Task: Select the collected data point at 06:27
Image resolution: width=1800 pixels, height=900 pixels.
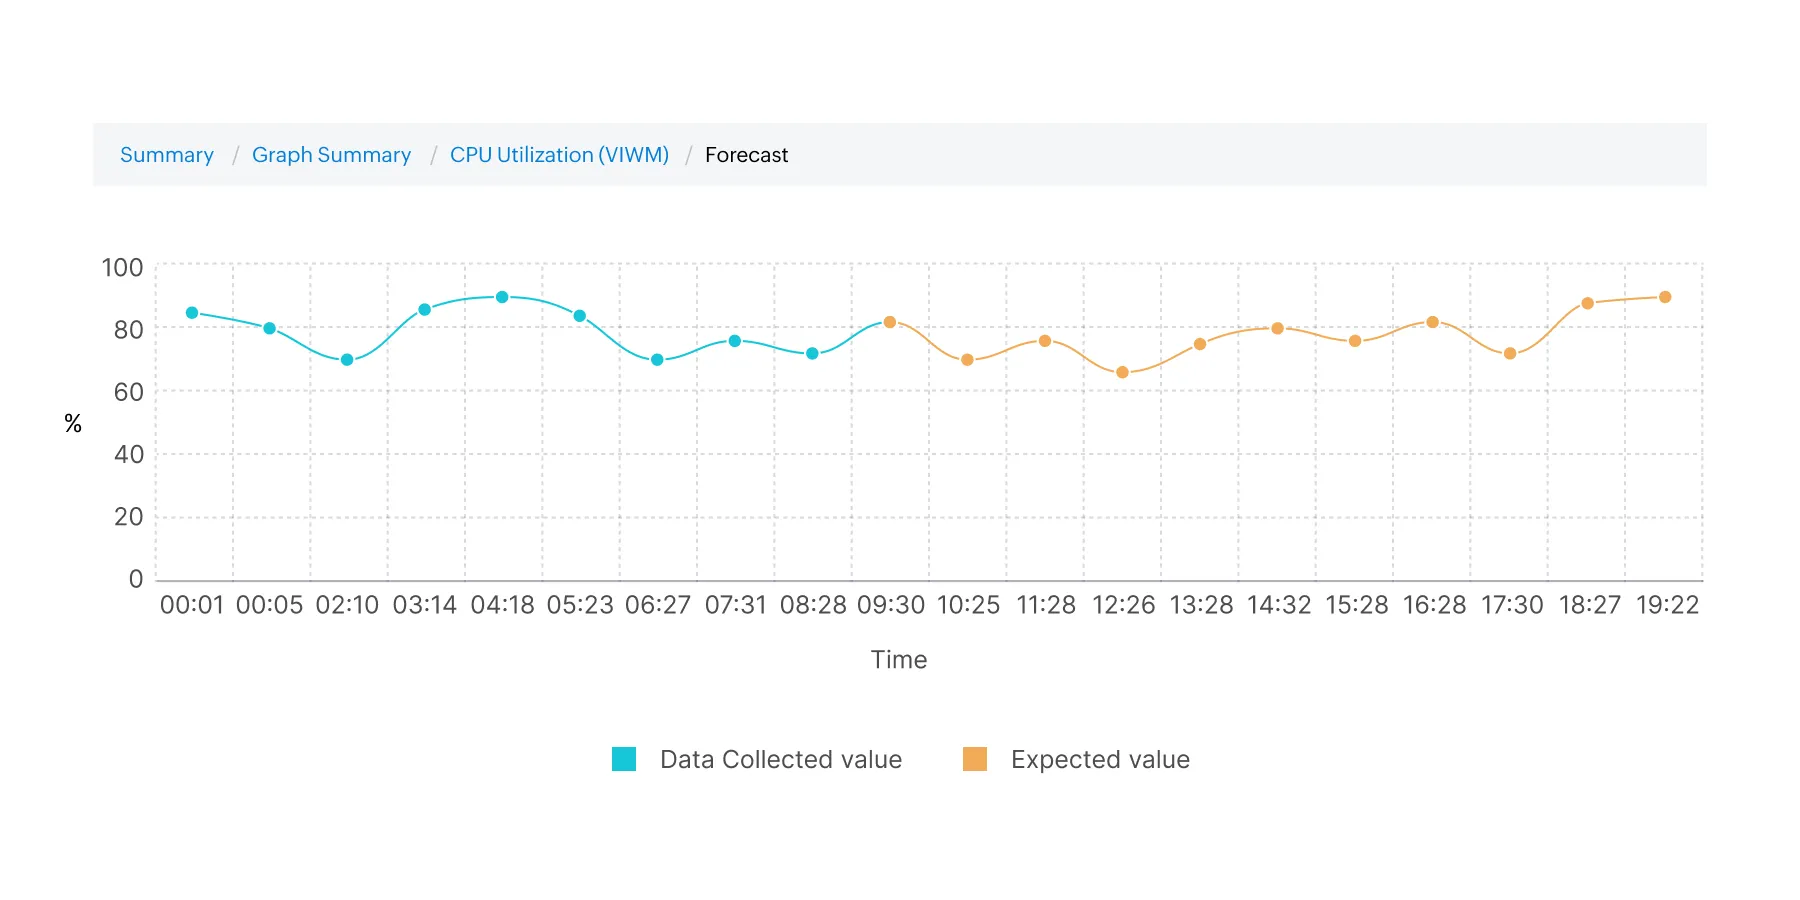Action: tap(657, 358)
